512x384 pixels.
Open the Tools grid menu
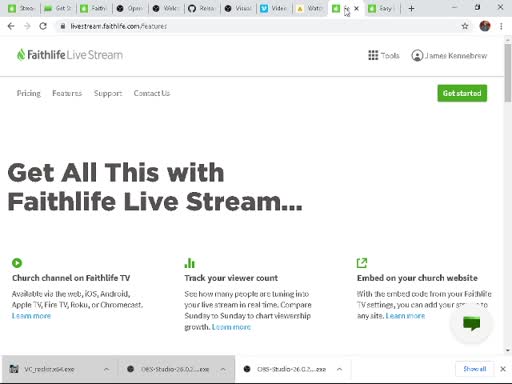click(384, 55)
